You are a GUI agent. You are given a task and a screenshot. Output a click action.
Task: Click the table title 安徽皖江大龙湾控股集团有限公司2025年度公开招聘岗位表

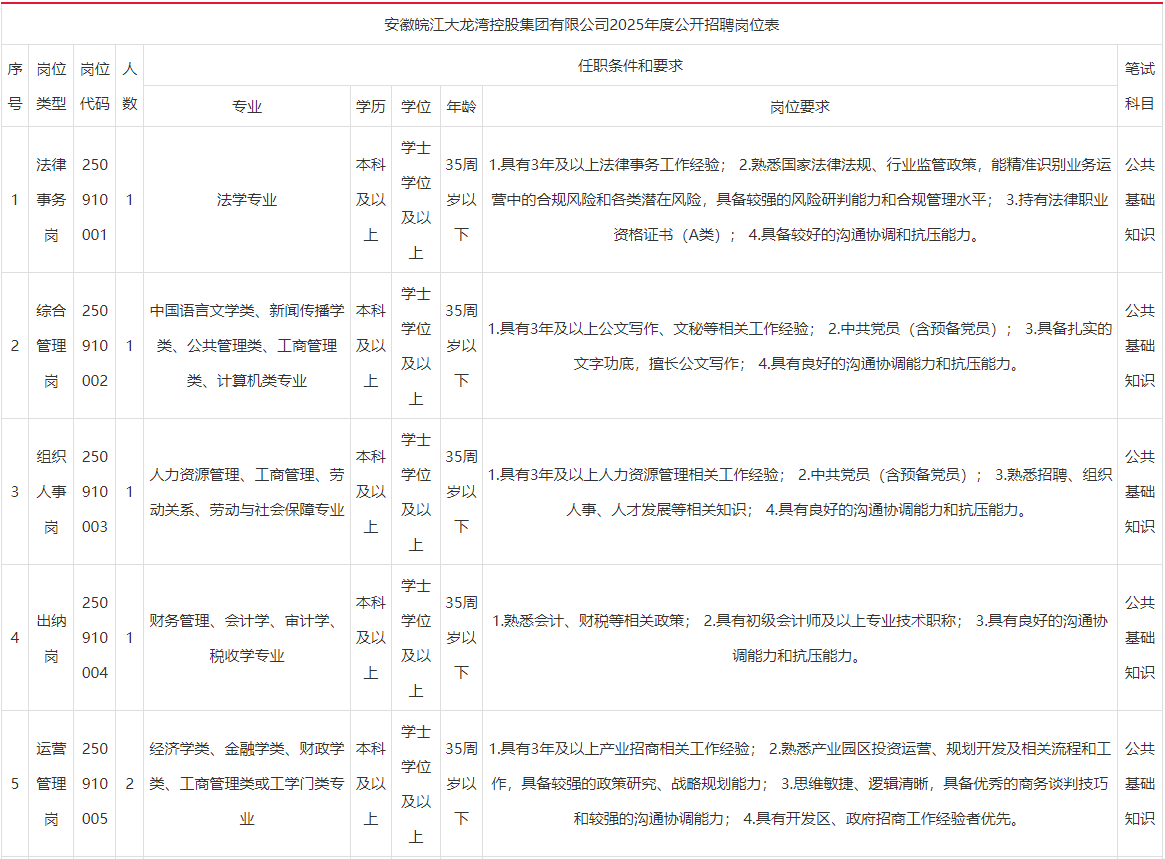tap(582, 25)
